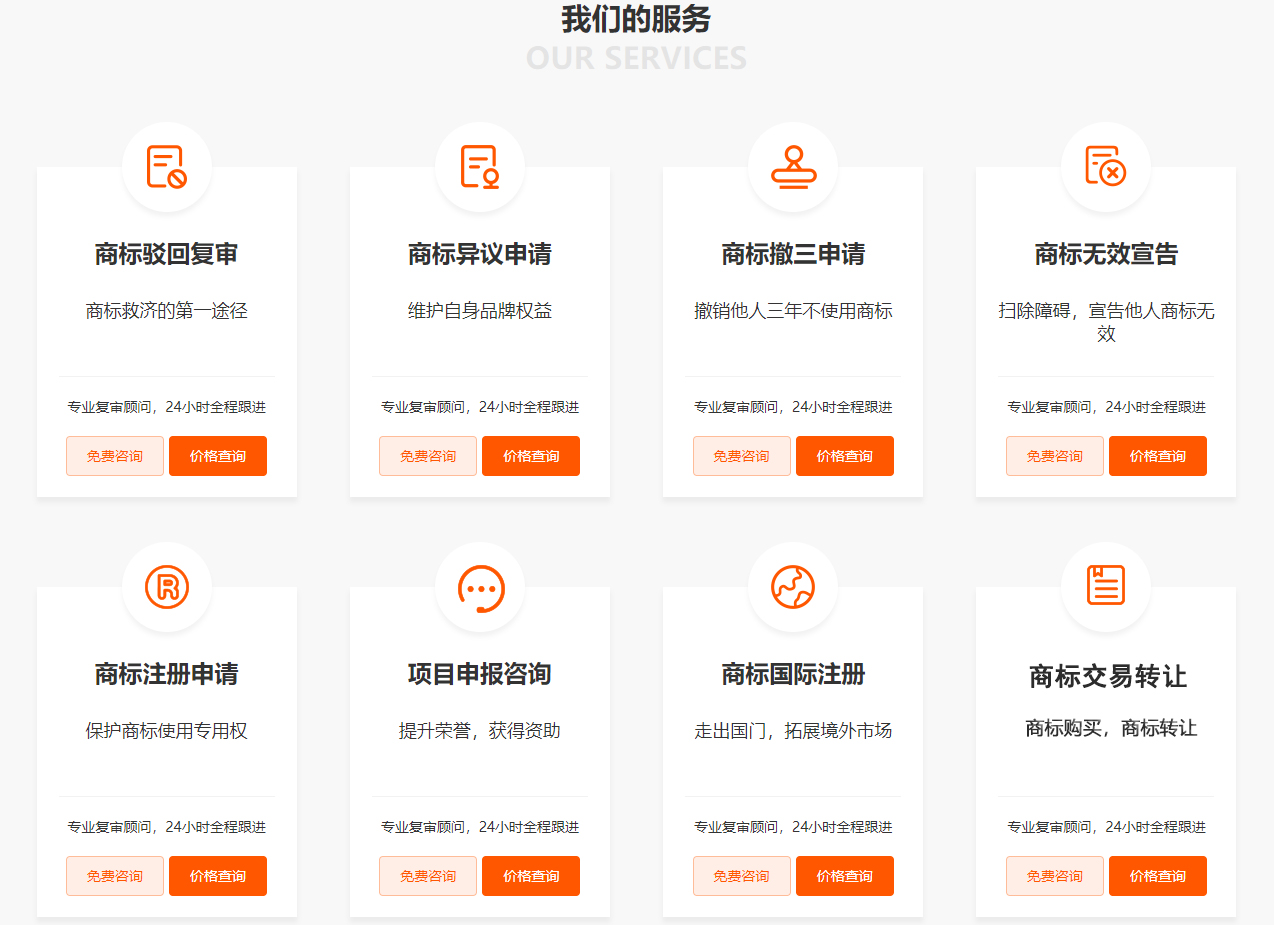Click the 商标注册申请 registered R icon
The width and height of the screenshot is (1274, 925).
tap(166, 587)
